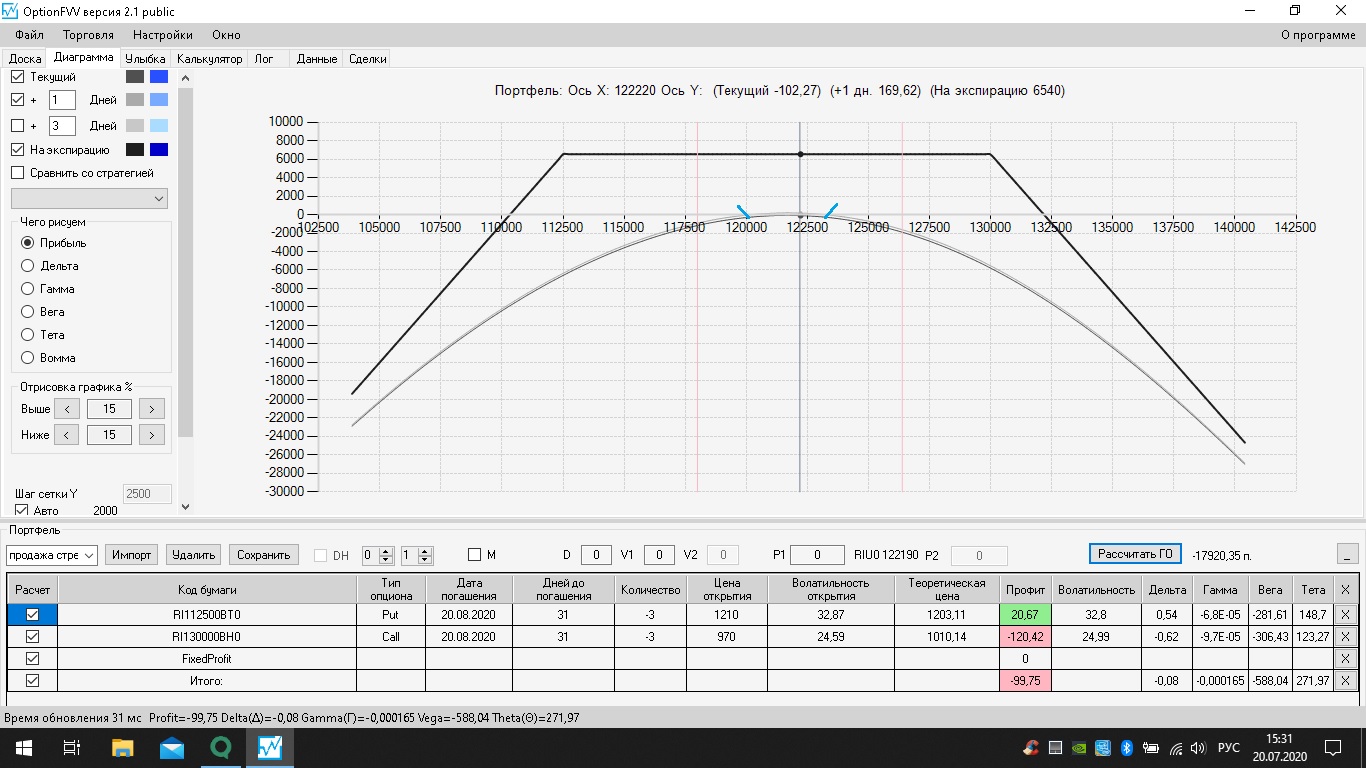
Task: Click the Удалить button
Action: [193, 555]
